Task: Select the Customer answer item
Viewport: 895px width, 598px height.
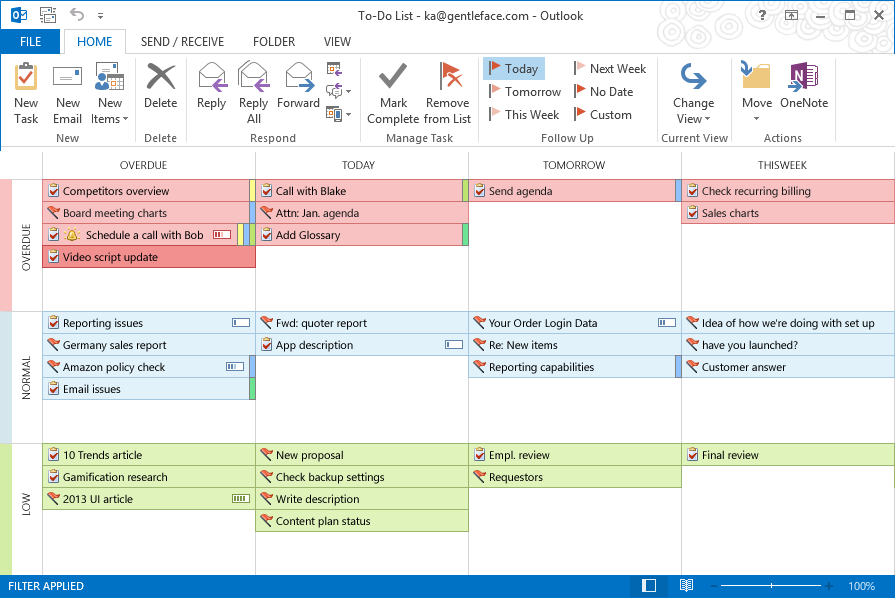Action: pos(788,367)
